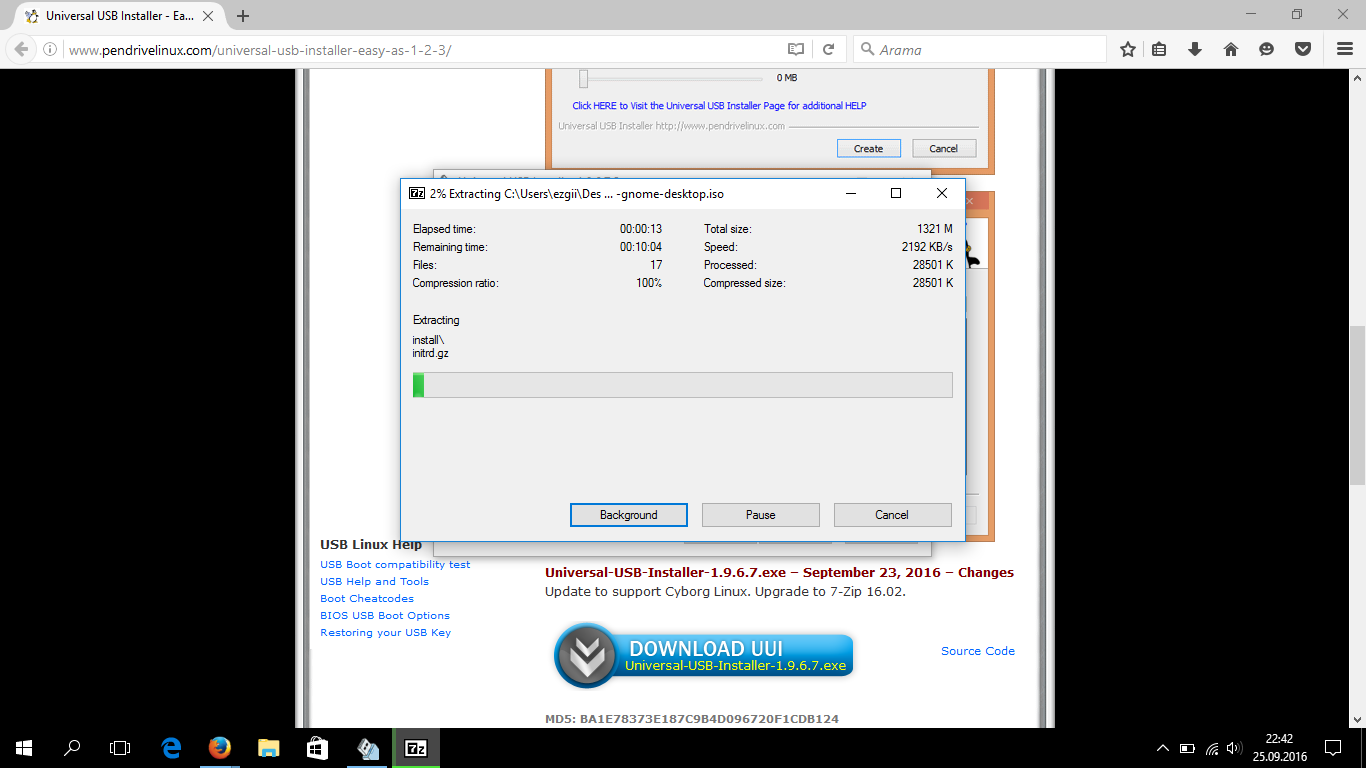The height and width of the screenshot is (768, 1366).
Task: Reload the page with refresh icon
Action: tap(828, 49)
